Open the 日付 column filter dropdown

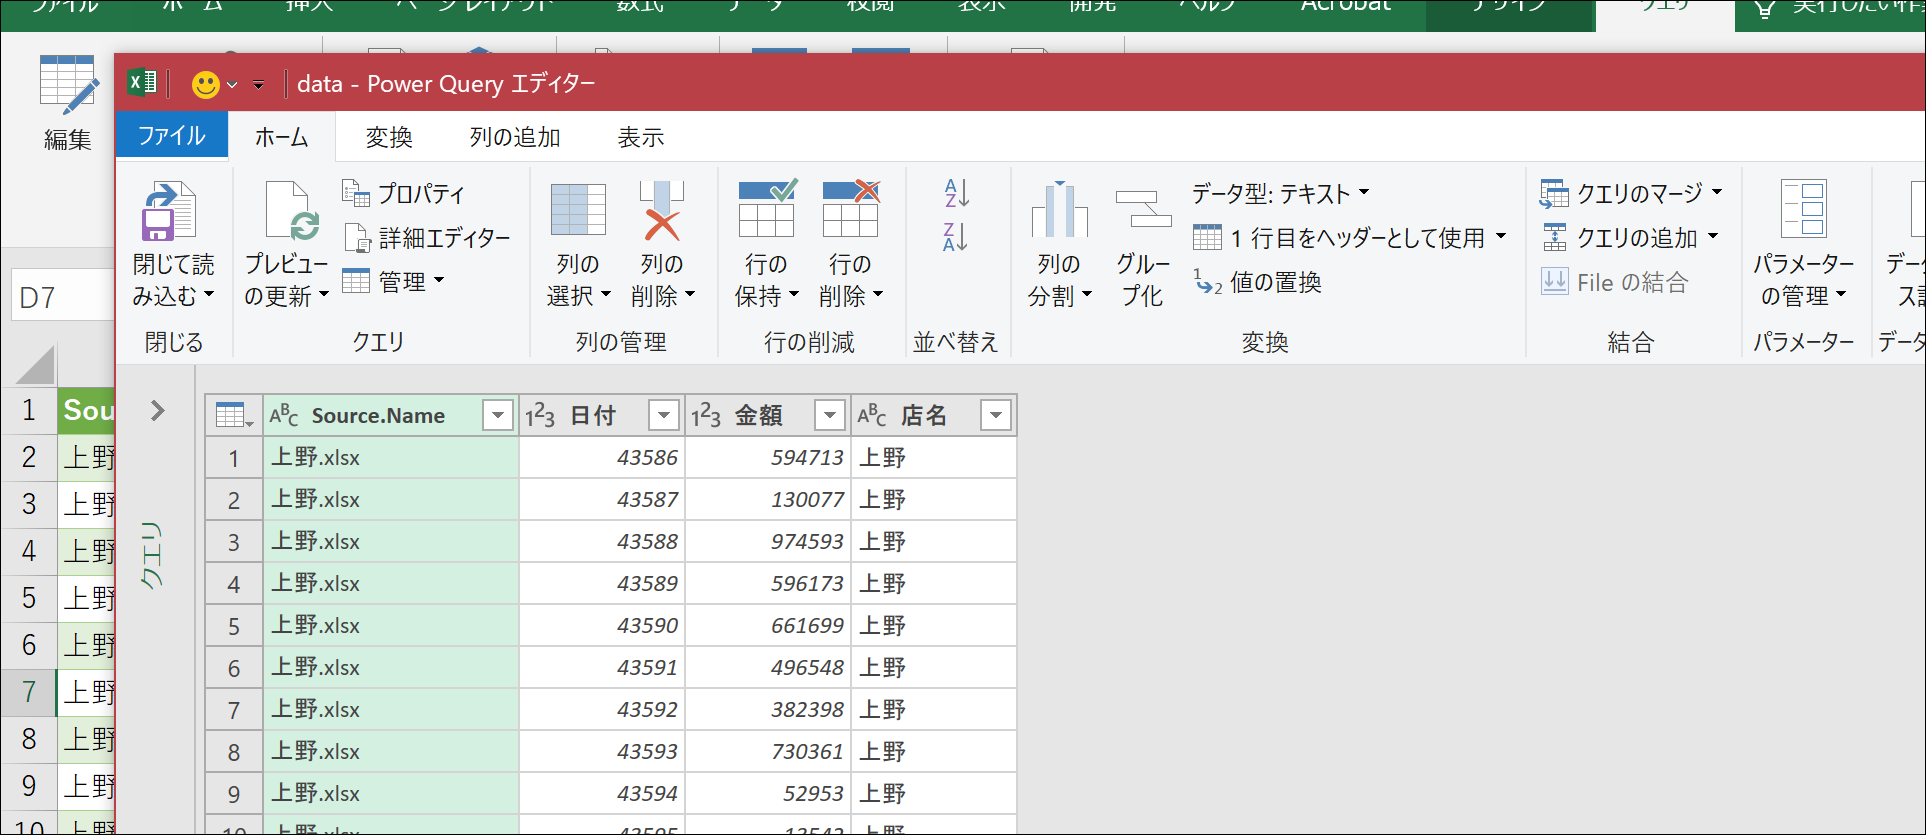[x=664, y=415]
